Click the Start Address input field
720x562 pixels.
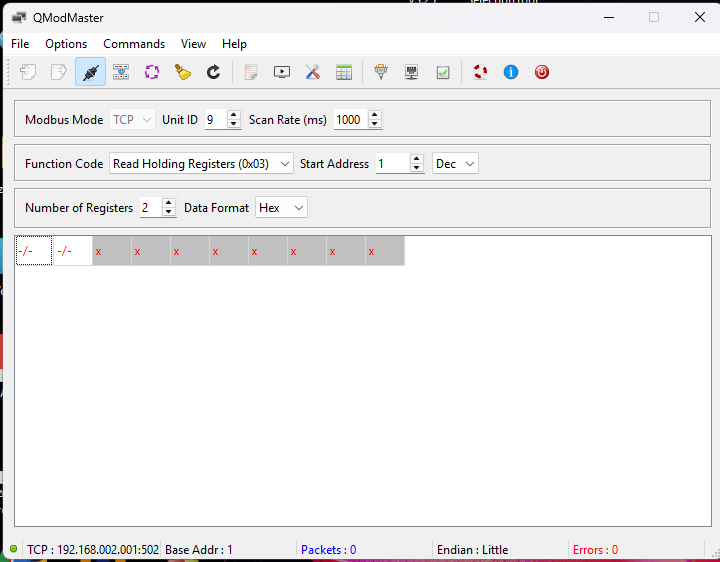393,164
